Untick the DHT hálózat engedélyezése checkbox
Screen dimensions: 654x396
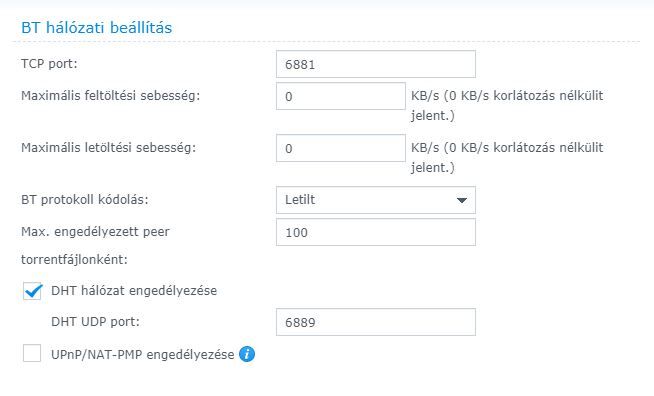32,291
